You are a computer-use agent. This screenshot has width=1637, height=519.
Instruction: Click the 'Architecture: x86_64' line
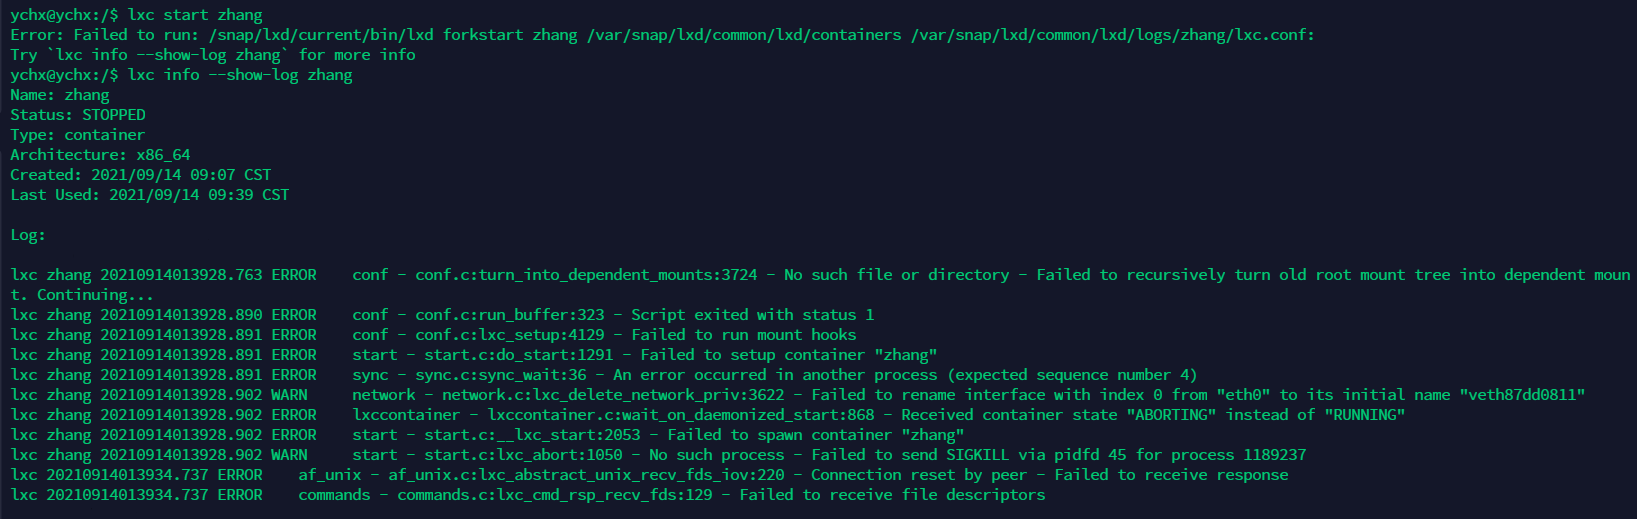(x=100, y=155)
